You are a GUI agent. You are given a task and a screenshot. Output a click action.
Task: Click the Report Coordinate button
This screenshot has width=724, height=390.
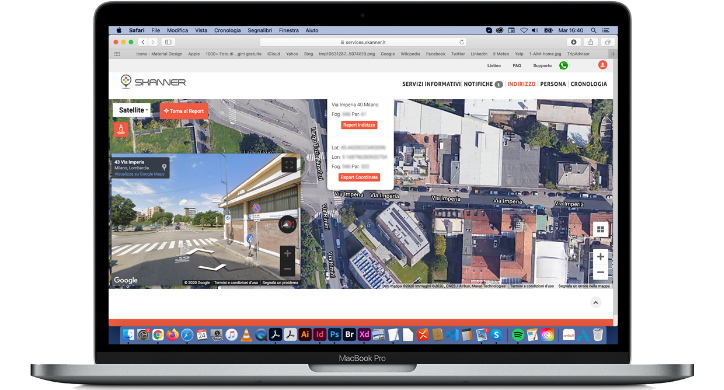coord(359,177)
